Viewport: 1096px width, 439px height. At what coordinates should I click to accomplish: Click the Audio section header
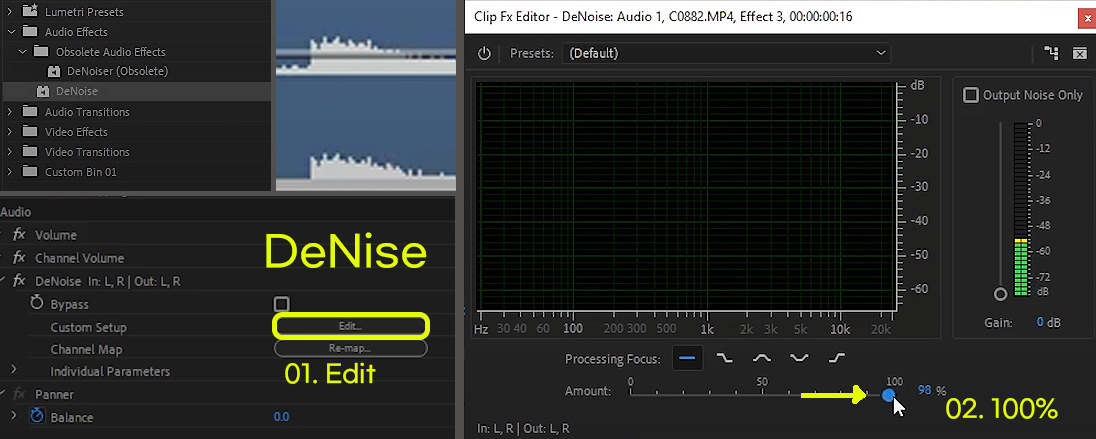tap(16, 213)
